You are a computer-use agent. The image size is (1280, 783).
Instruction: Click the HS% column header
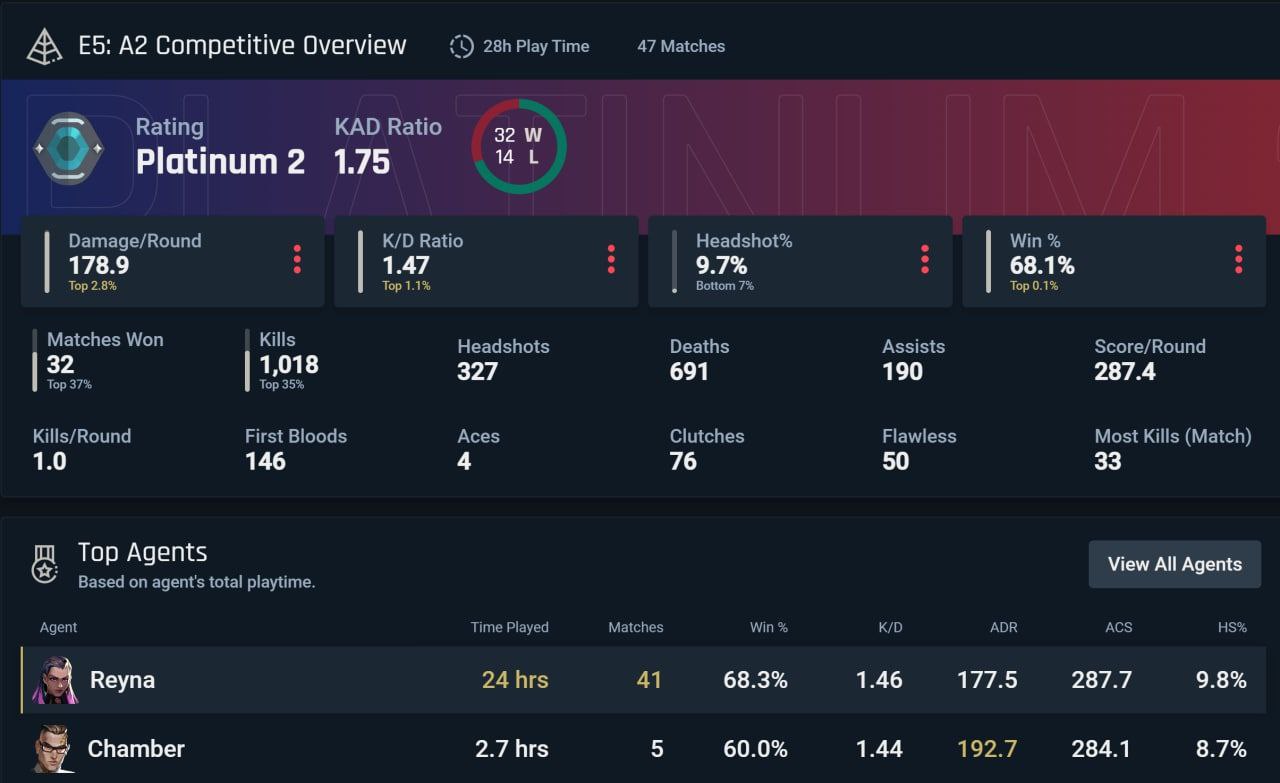[1232, 627]
